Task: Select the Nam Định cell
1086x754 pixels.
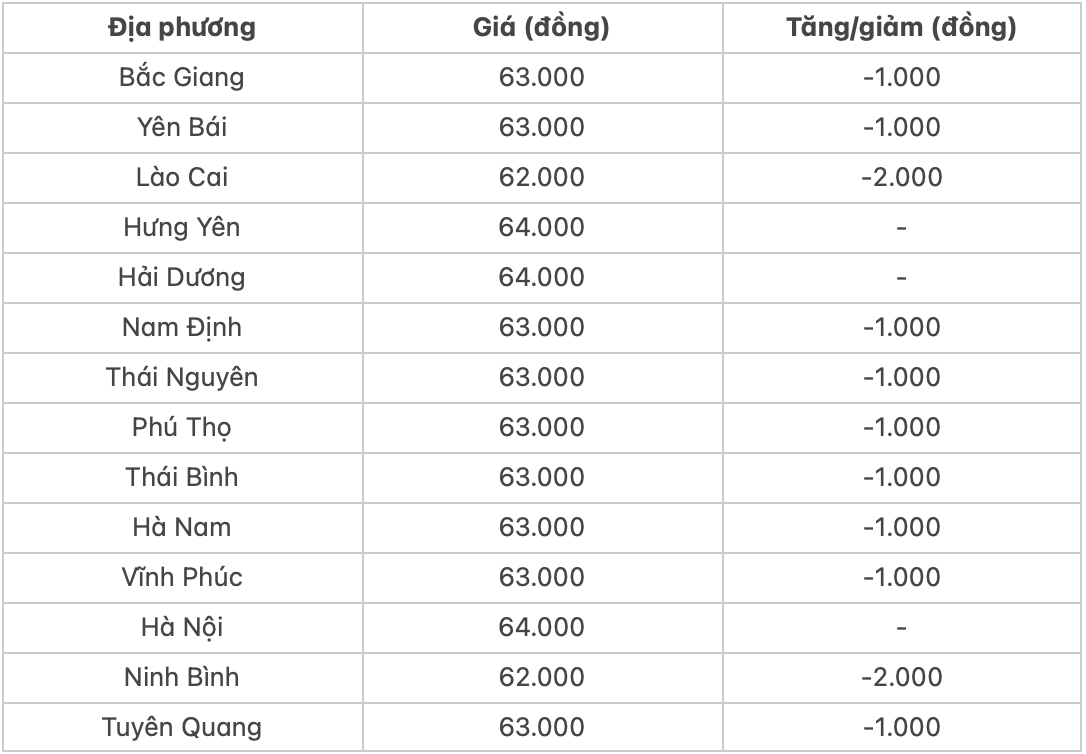Action: [182, 327]
